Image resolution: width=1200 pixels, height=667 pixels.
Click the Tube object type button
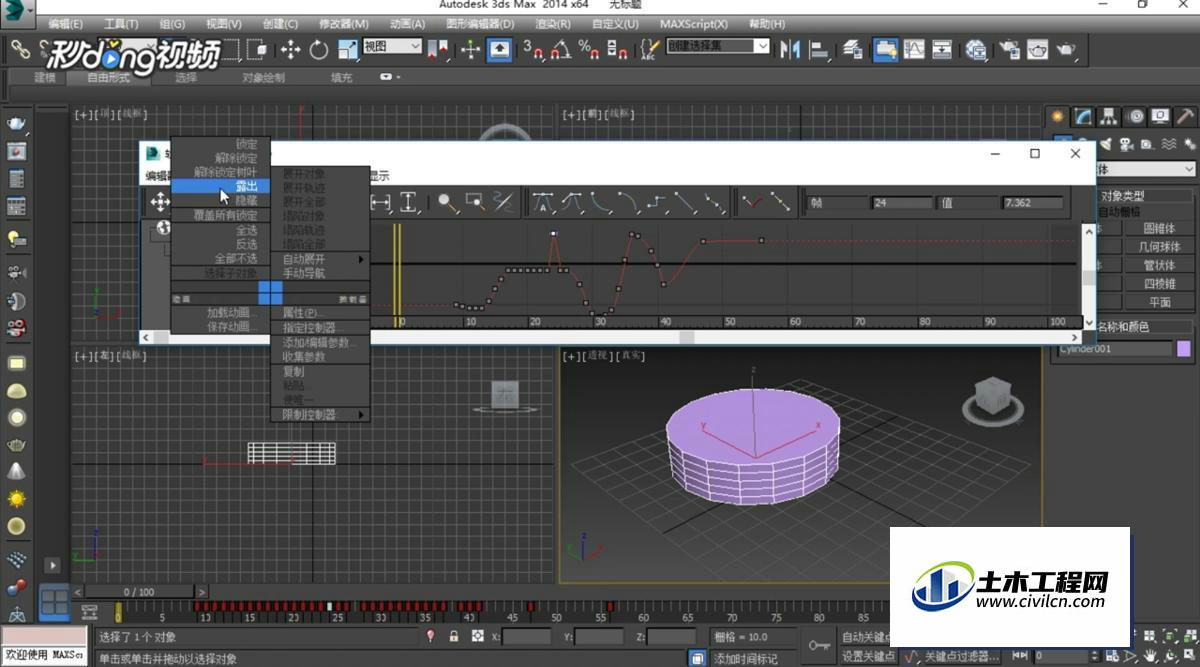pyautogui.click(x=1159, y=265)
